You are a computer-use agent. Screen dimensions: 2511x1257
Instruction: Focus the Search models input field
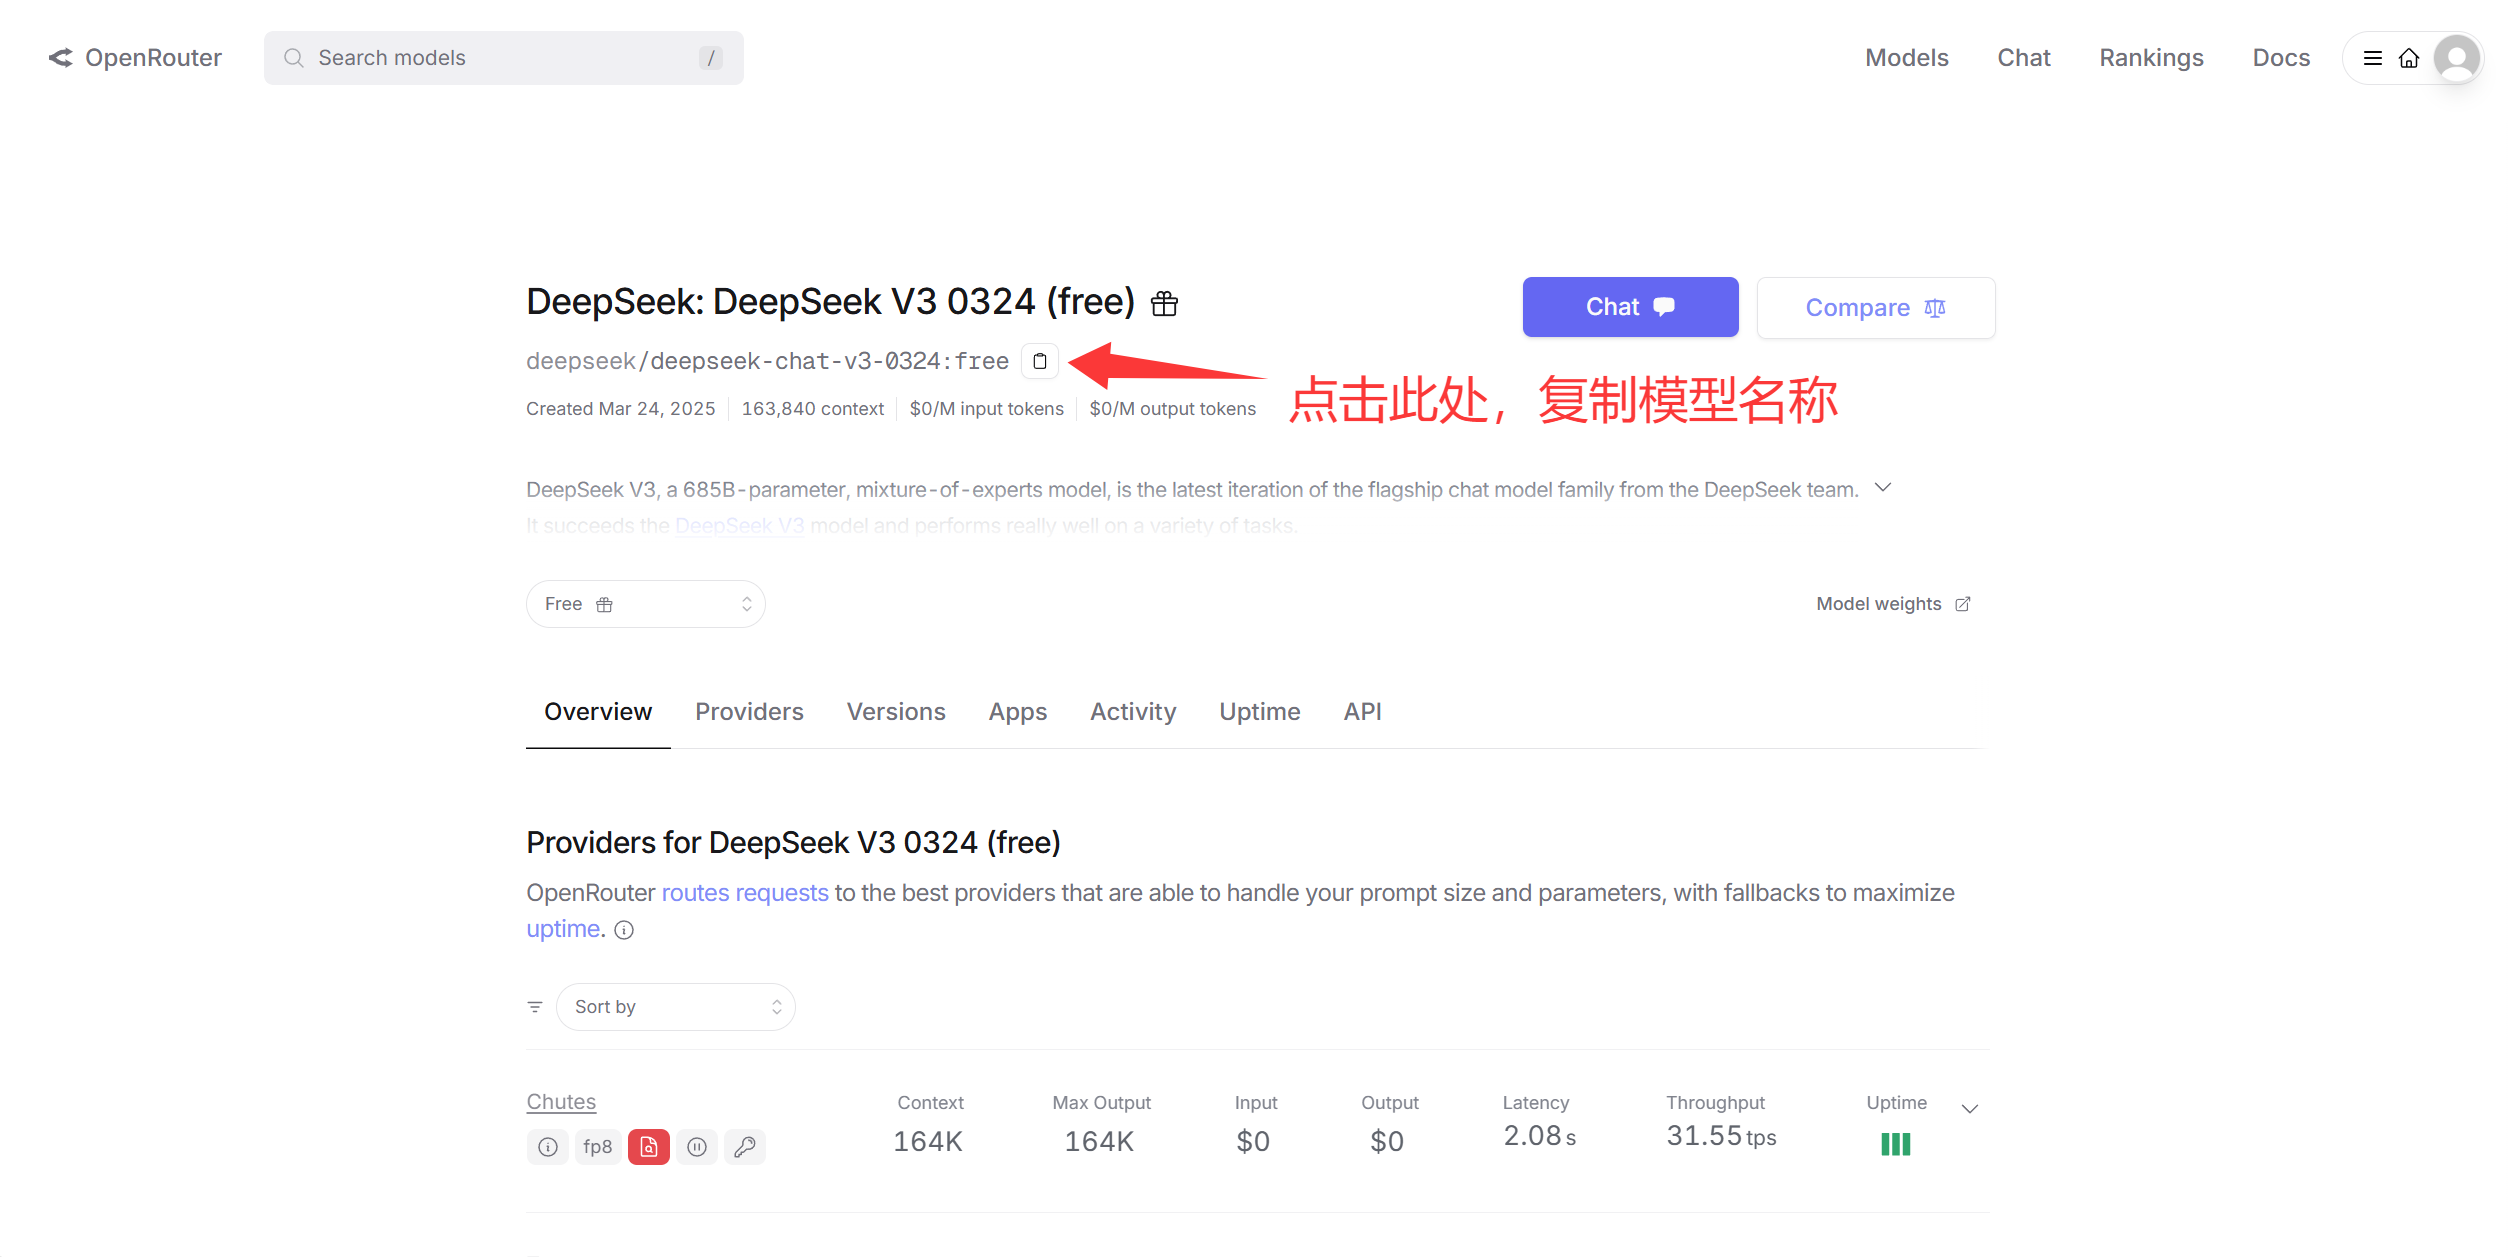[504, 58]
